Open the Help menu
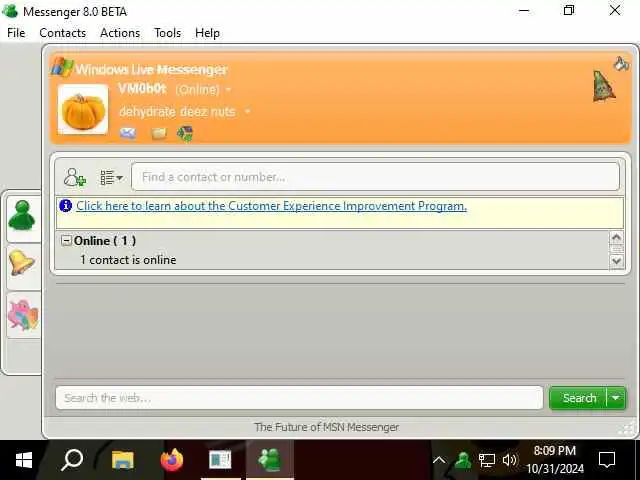 point(207,33)
